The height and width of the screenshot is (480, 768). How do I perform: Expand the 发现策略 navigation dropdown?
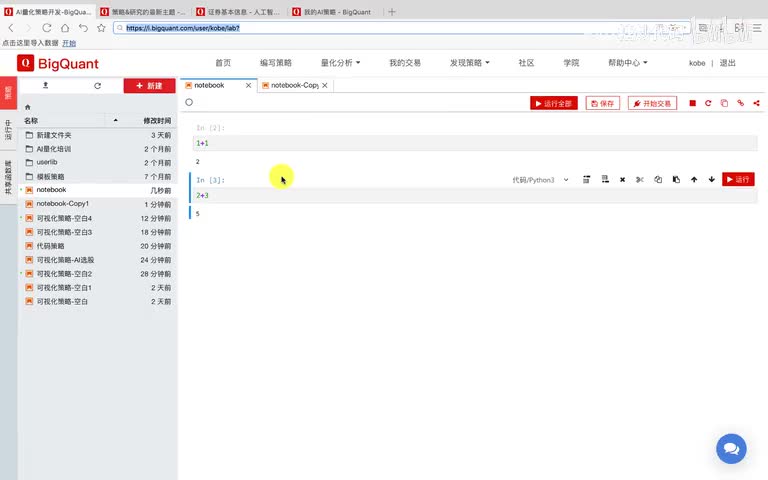tap(469, 63)
